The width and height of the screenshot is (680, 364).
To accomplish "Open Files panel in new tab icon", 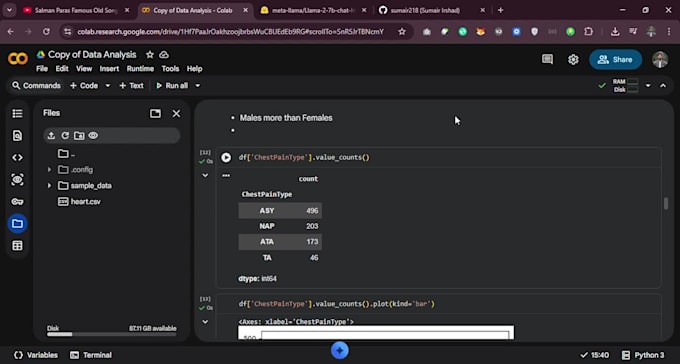I will tap(155, 113).
